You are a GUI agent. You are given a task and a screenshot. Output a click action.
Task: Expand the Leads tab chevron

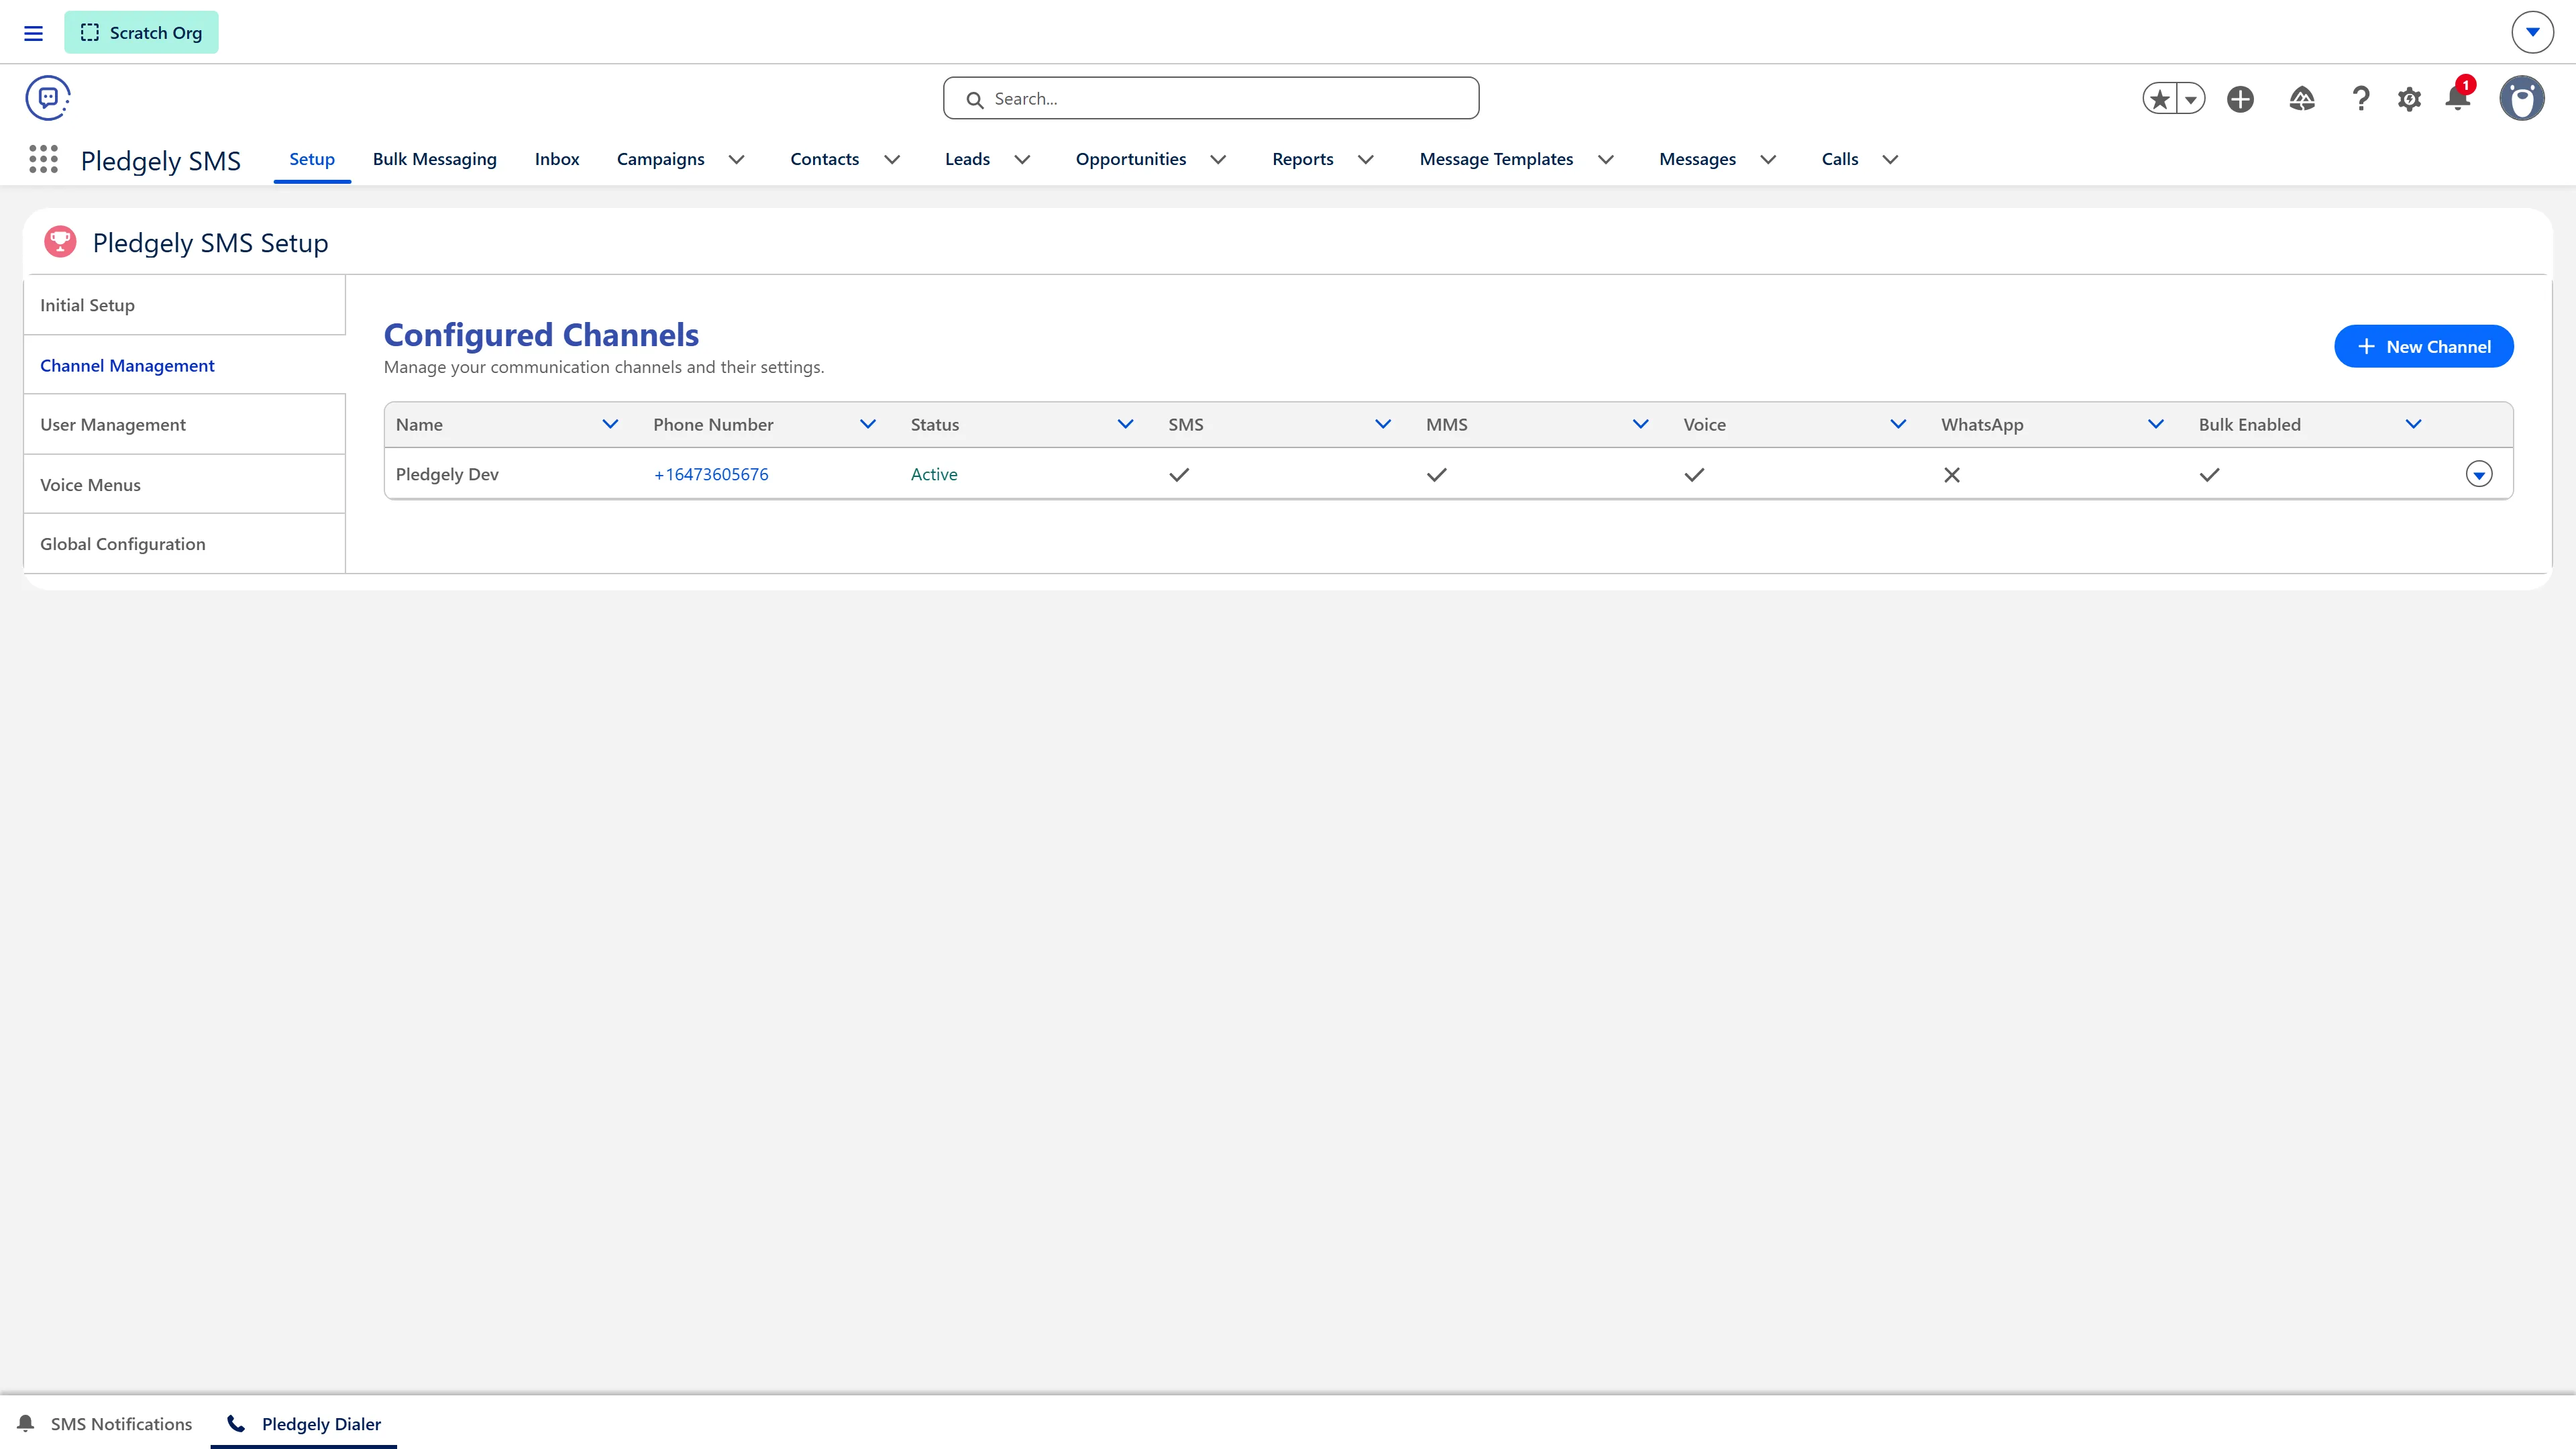click(x=1022, y=159)
